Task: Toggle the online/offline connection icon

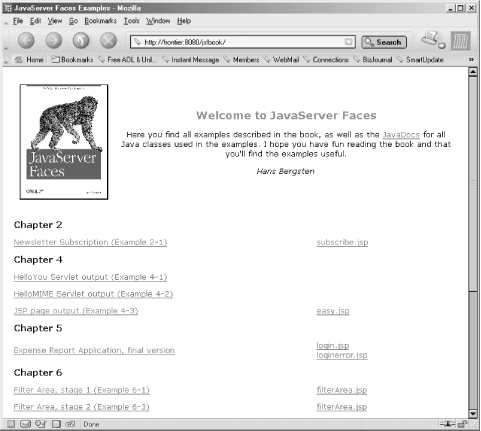Action: pos(447,424)
